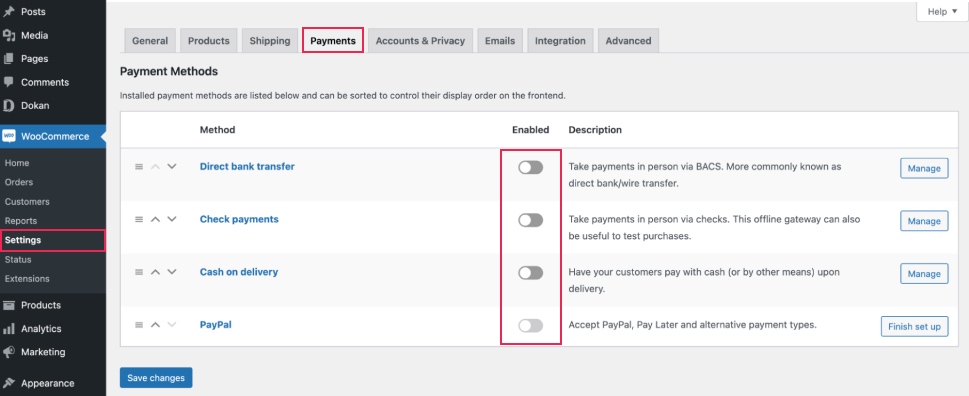Move Cash on delivery up
The height and width of the screenshot is (396, 969).
click(156, 272)
